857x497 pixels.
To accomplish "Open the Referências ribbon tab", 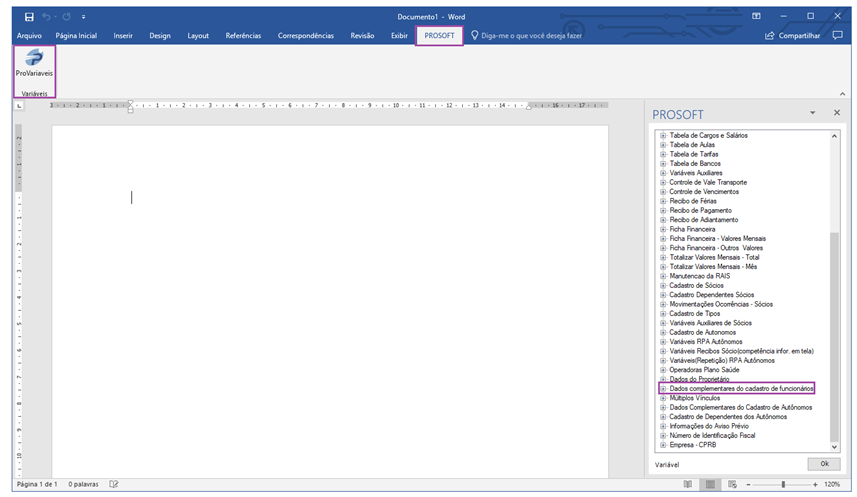I will click(243, 36).
